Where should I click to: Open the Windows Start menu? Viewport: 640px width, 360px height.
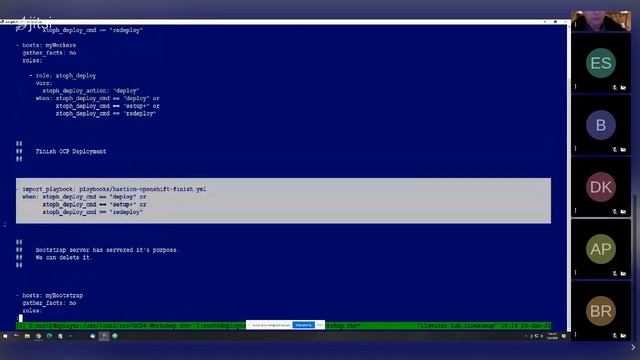5,336
